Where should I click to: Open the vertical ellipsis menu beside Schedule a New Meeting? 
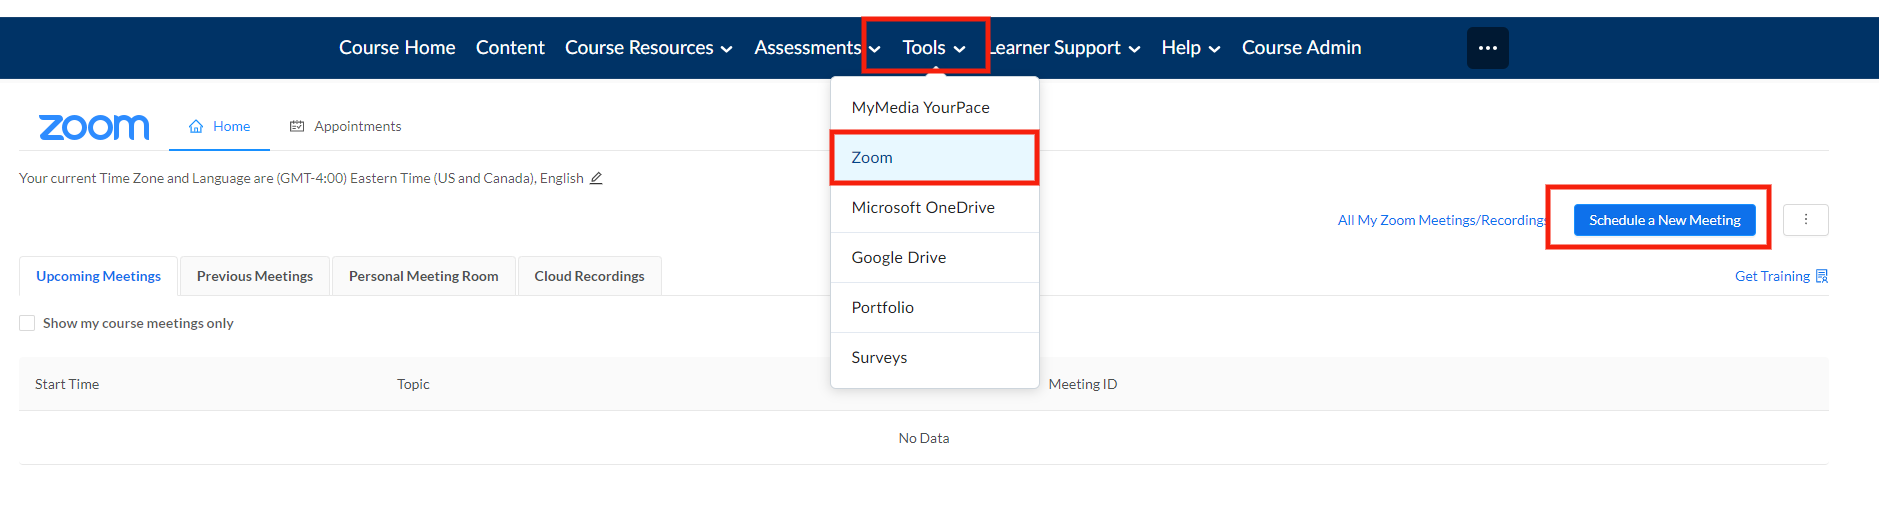click(1805, 220)
